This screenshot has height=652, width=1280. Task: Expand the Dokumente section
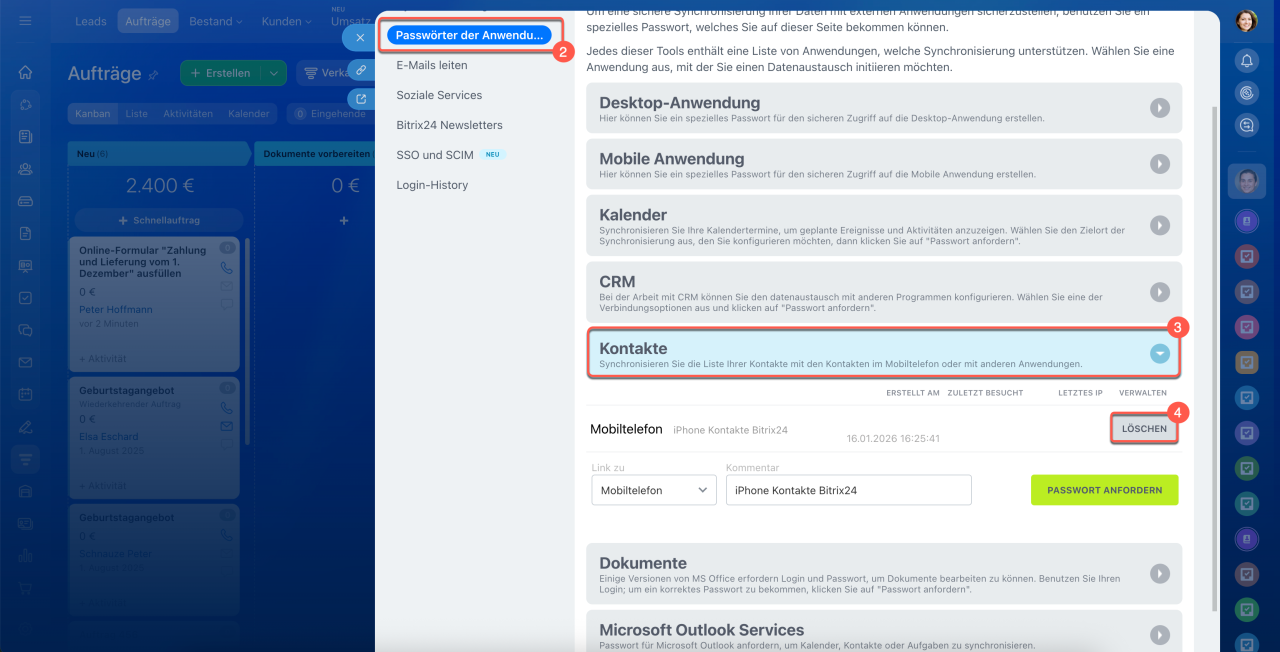pos(1160,573)
